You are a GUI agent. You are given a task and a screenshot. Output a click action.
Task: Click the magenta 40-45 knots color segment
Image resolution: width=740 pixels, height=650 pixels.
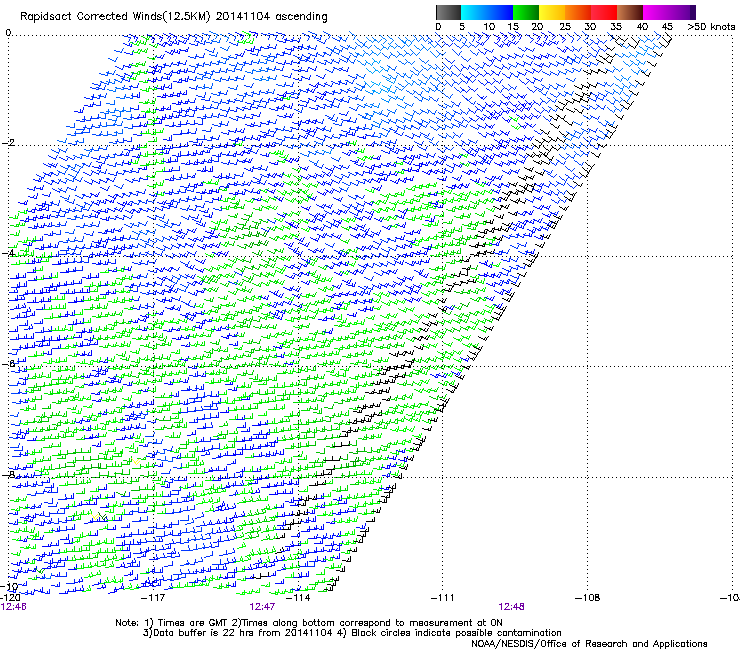click(x=656, y=12)
